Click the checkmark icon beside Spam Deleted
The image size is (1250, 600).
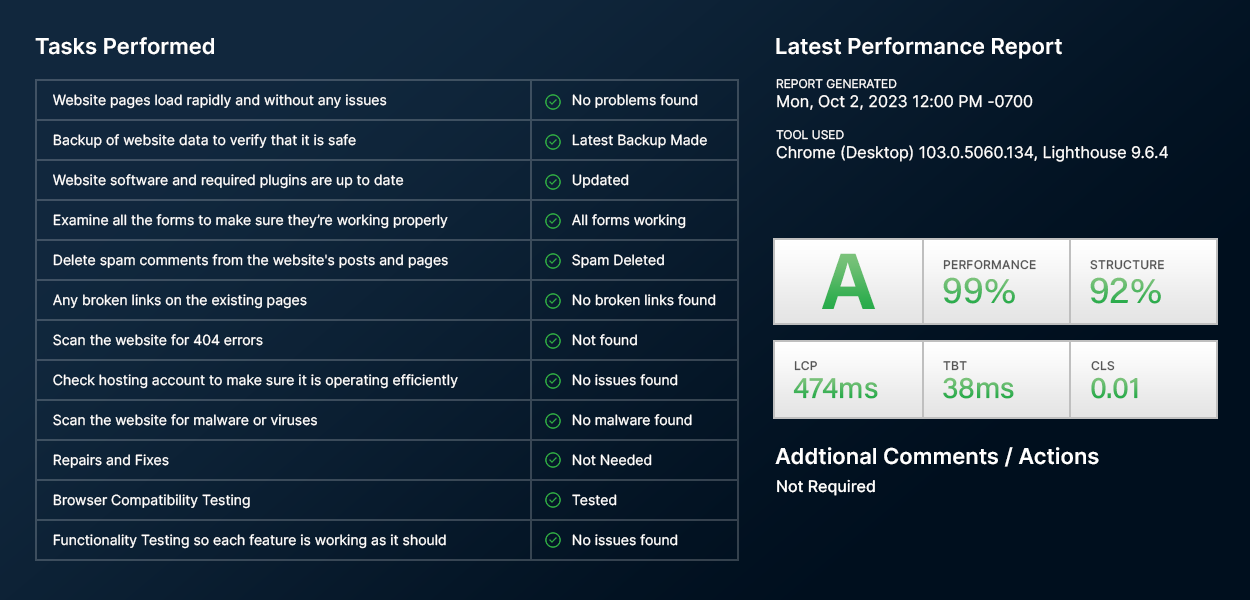(552, 261)
